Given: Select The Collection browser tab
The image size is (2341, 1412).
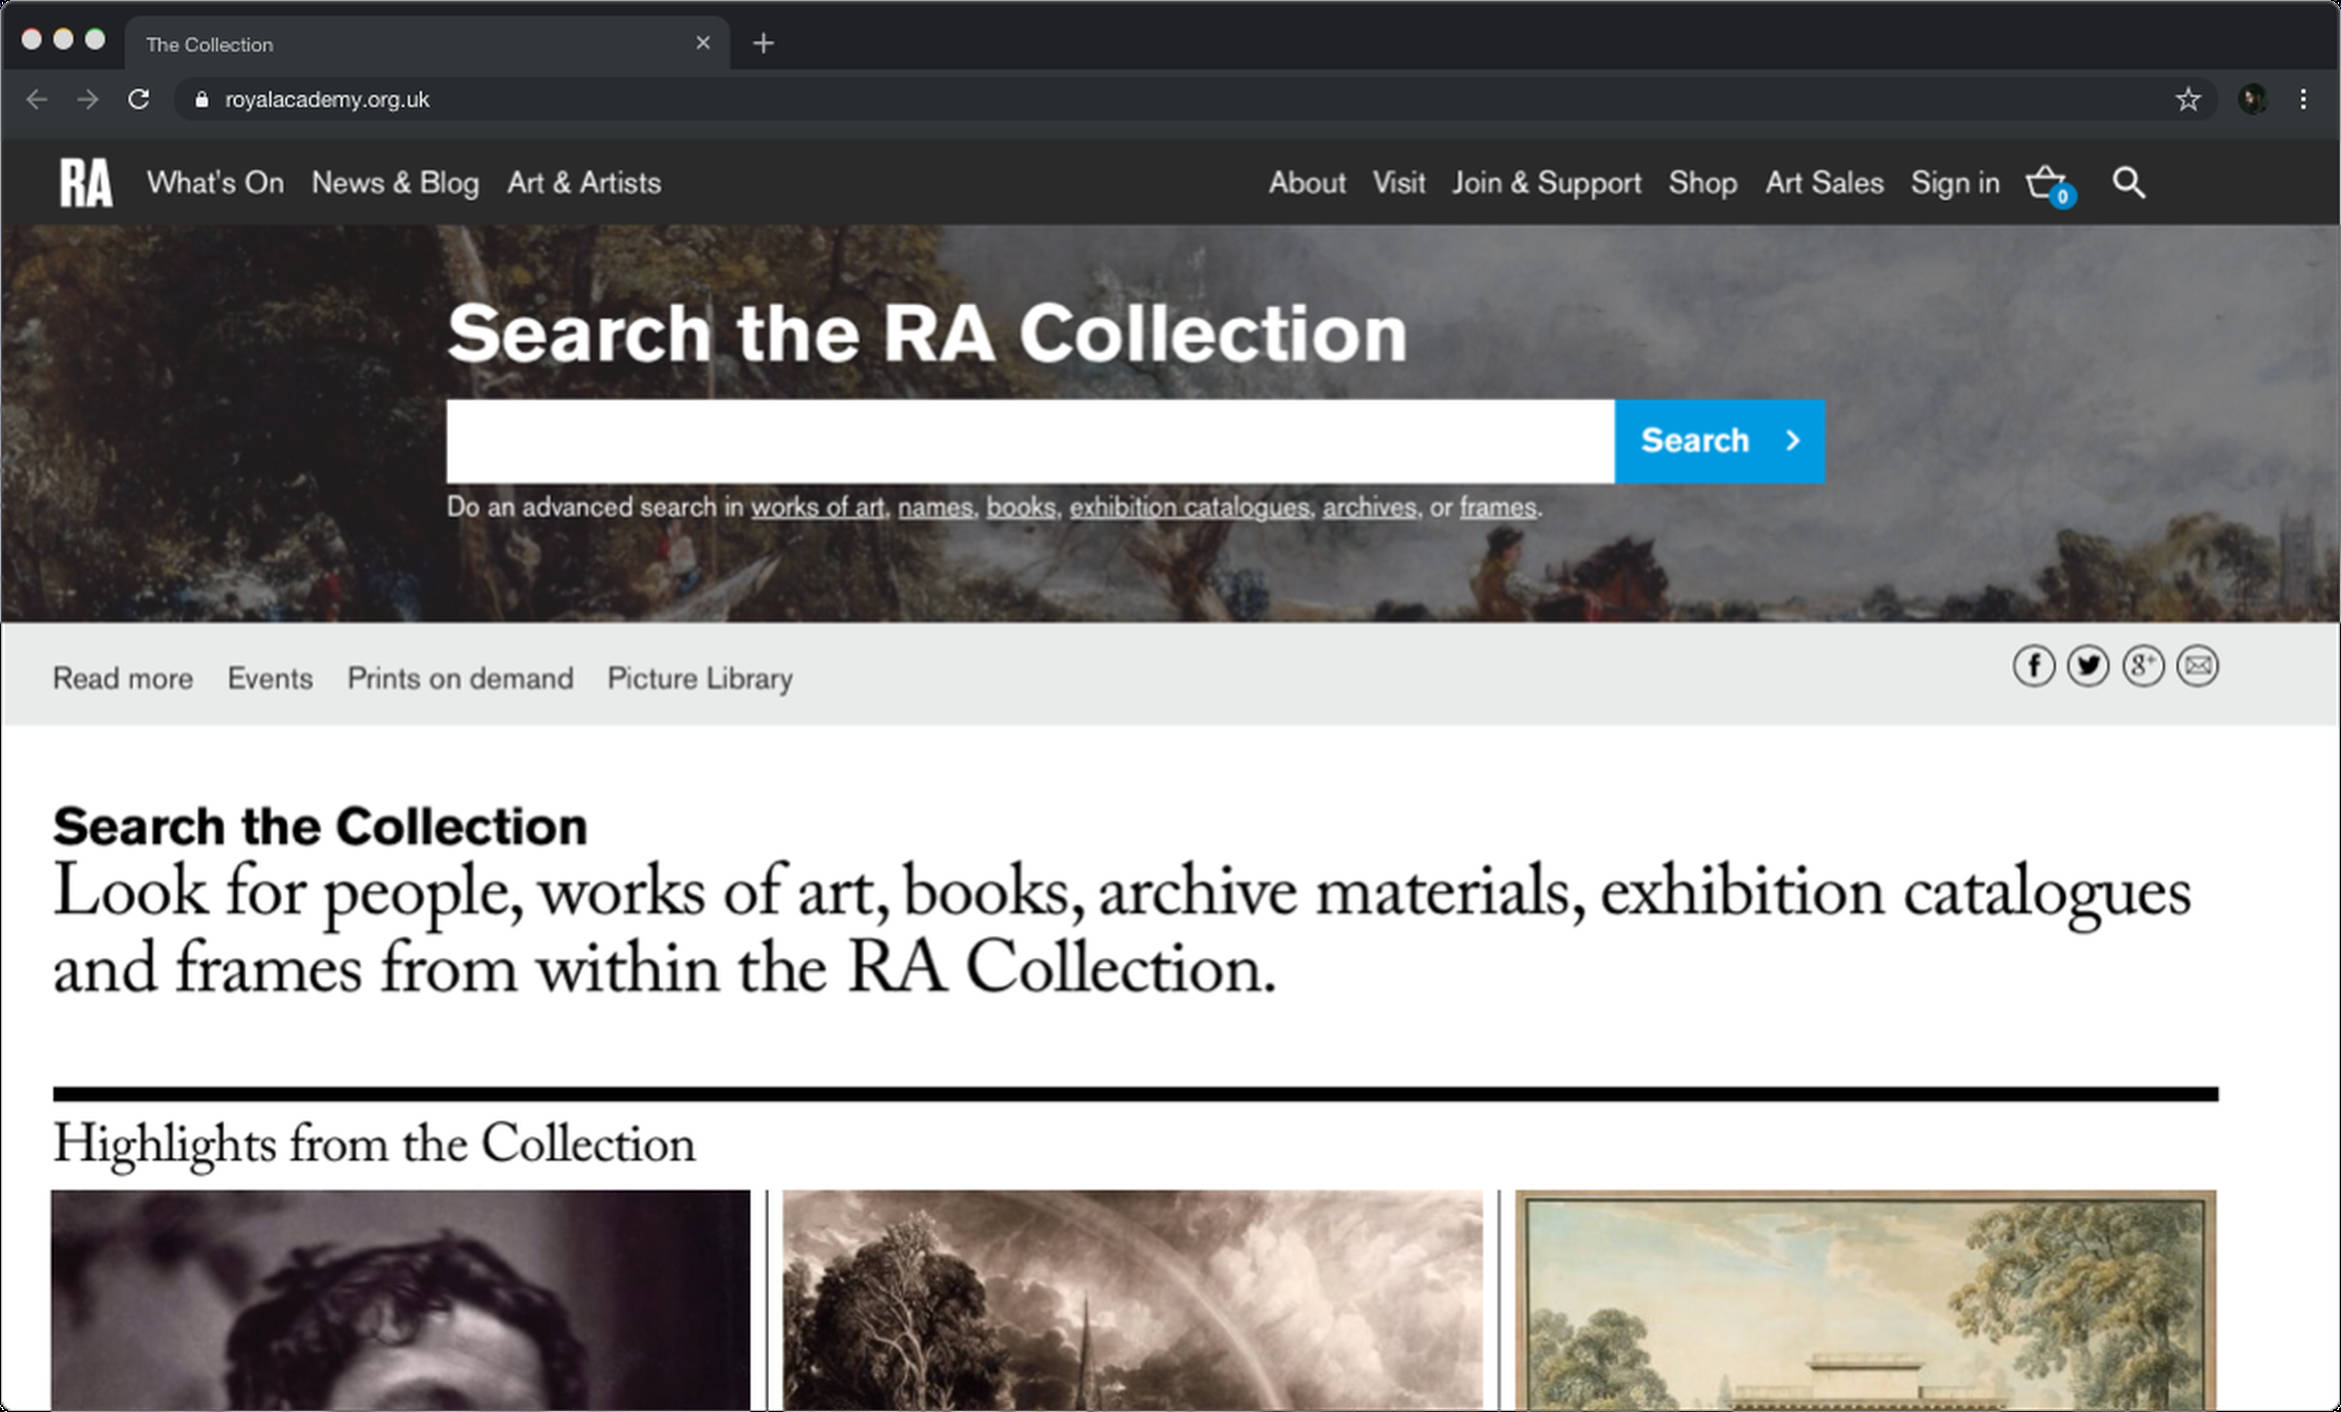Looking at the screenshot, I should [427, 43].
